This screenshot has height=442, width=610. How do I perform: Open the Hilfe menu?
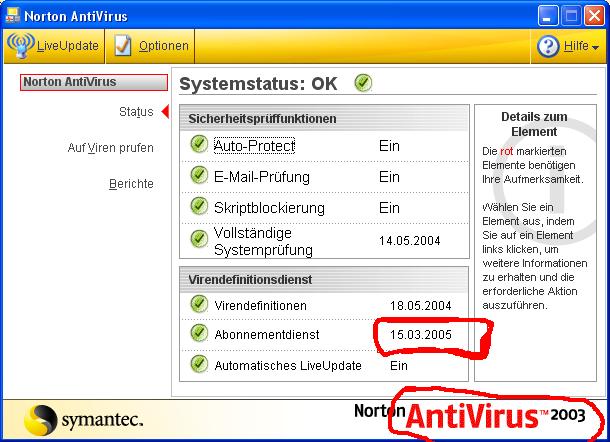(568, 46)
